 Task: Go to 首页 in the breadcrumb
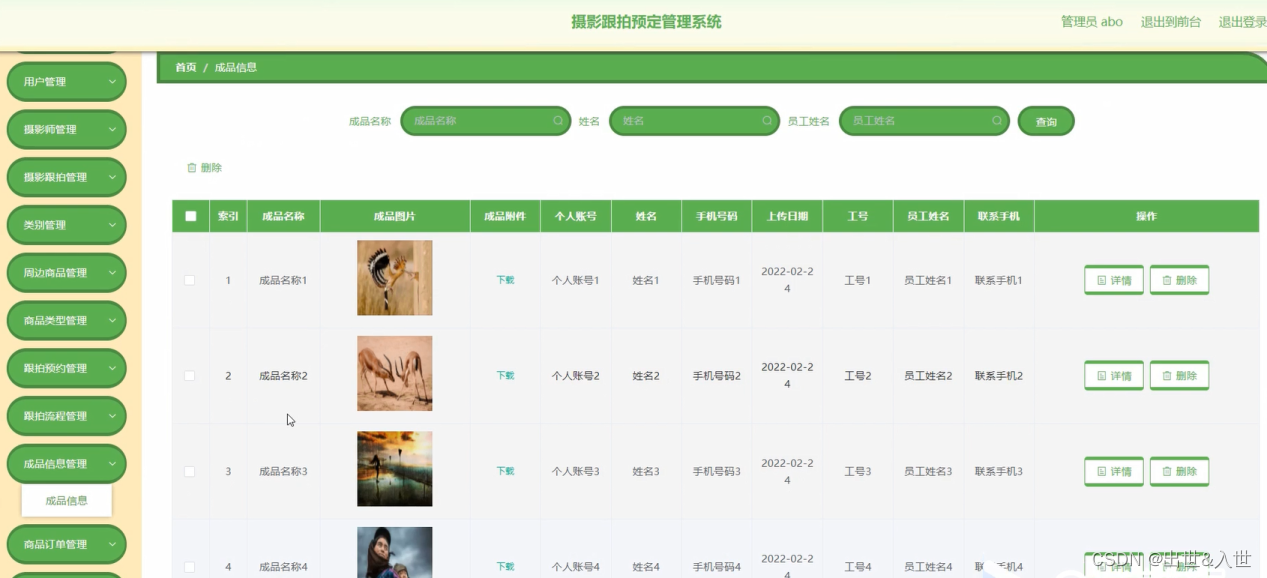click(186, 68)
